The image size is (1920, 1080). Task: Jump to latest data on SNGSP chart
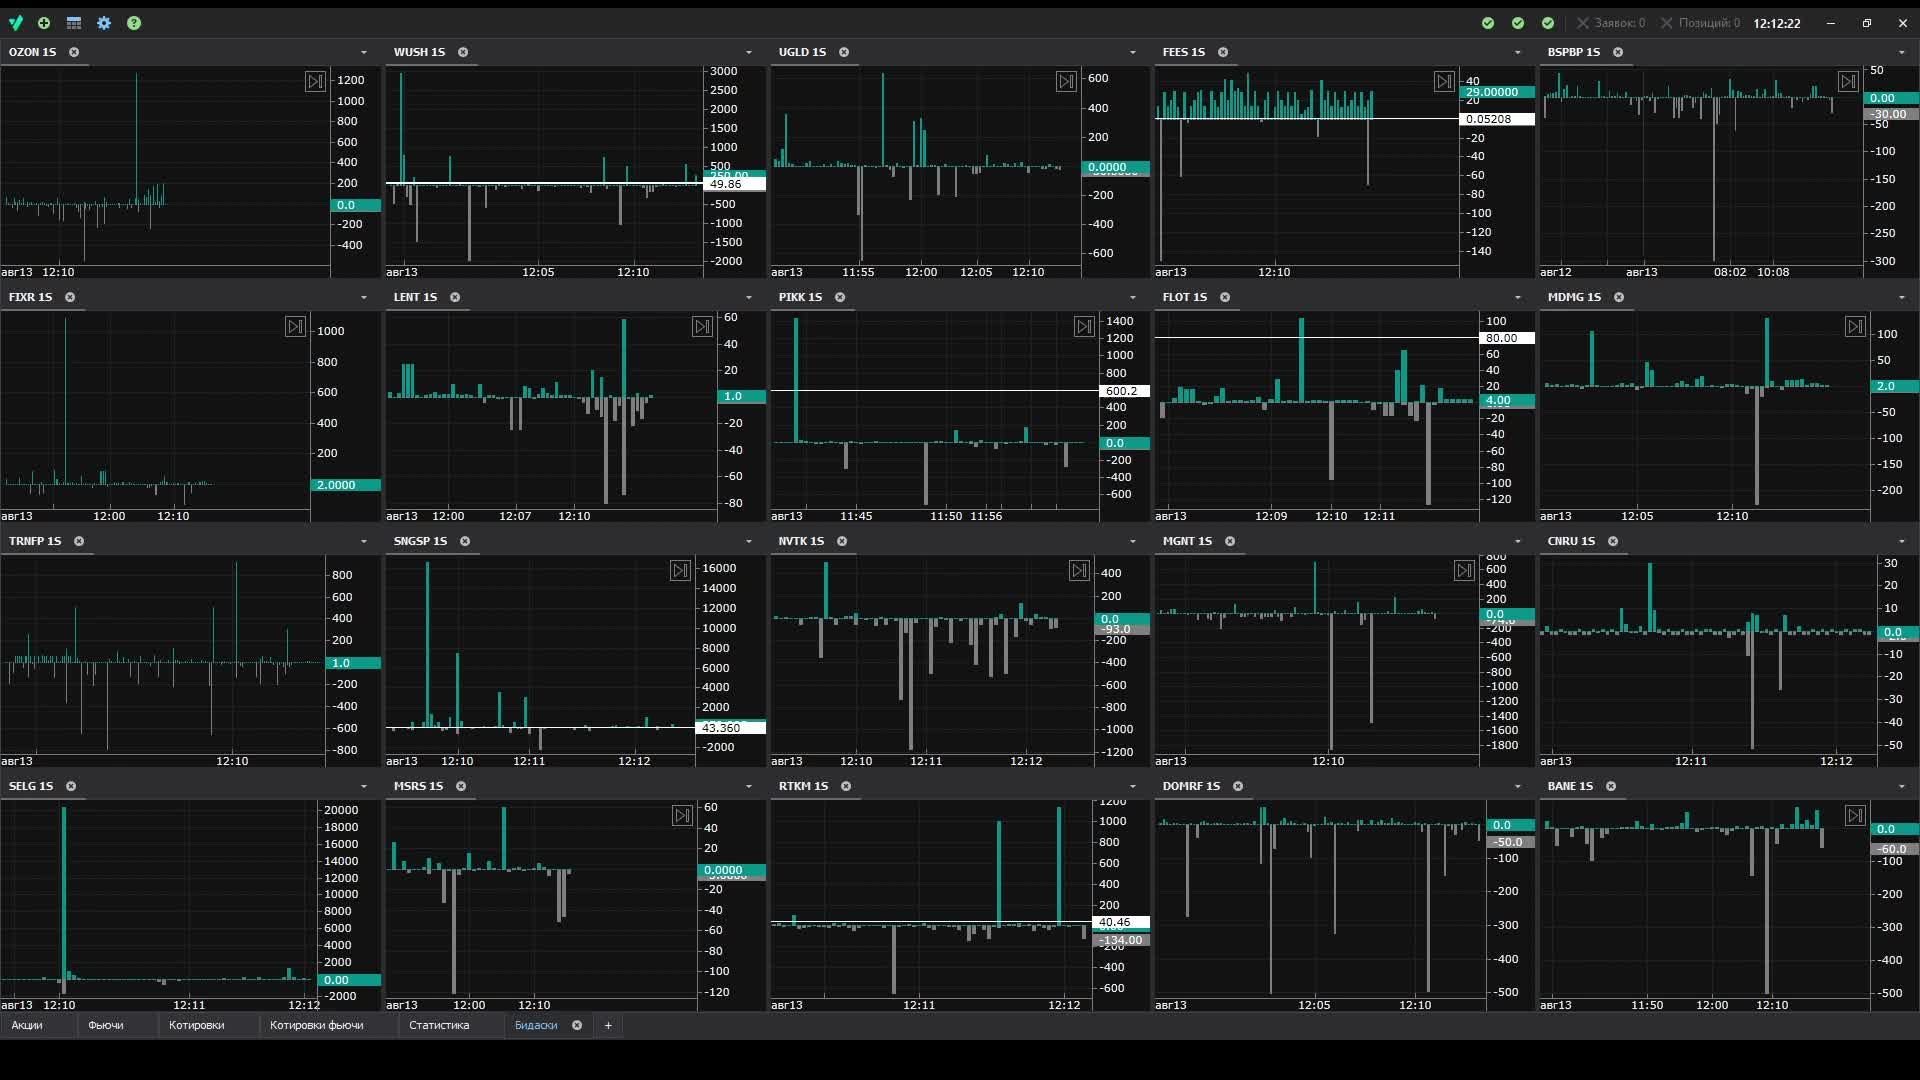pos(680,571)
